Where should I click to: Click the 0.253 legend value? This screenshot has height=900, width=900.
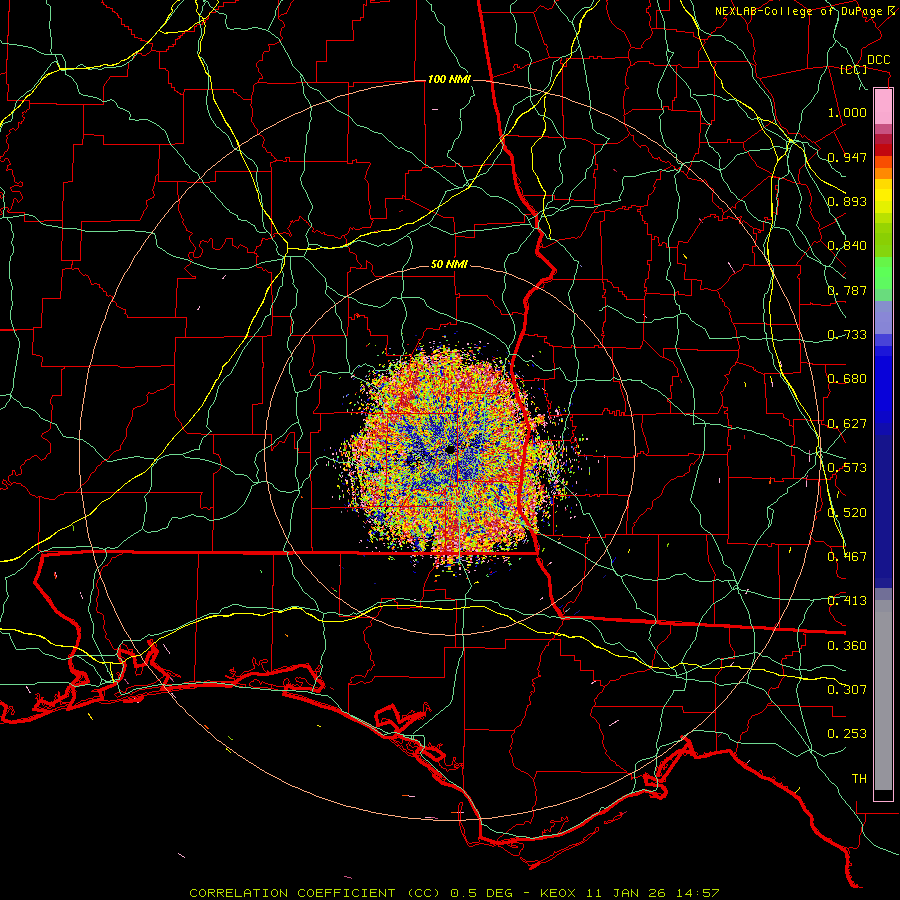point(847,734)
